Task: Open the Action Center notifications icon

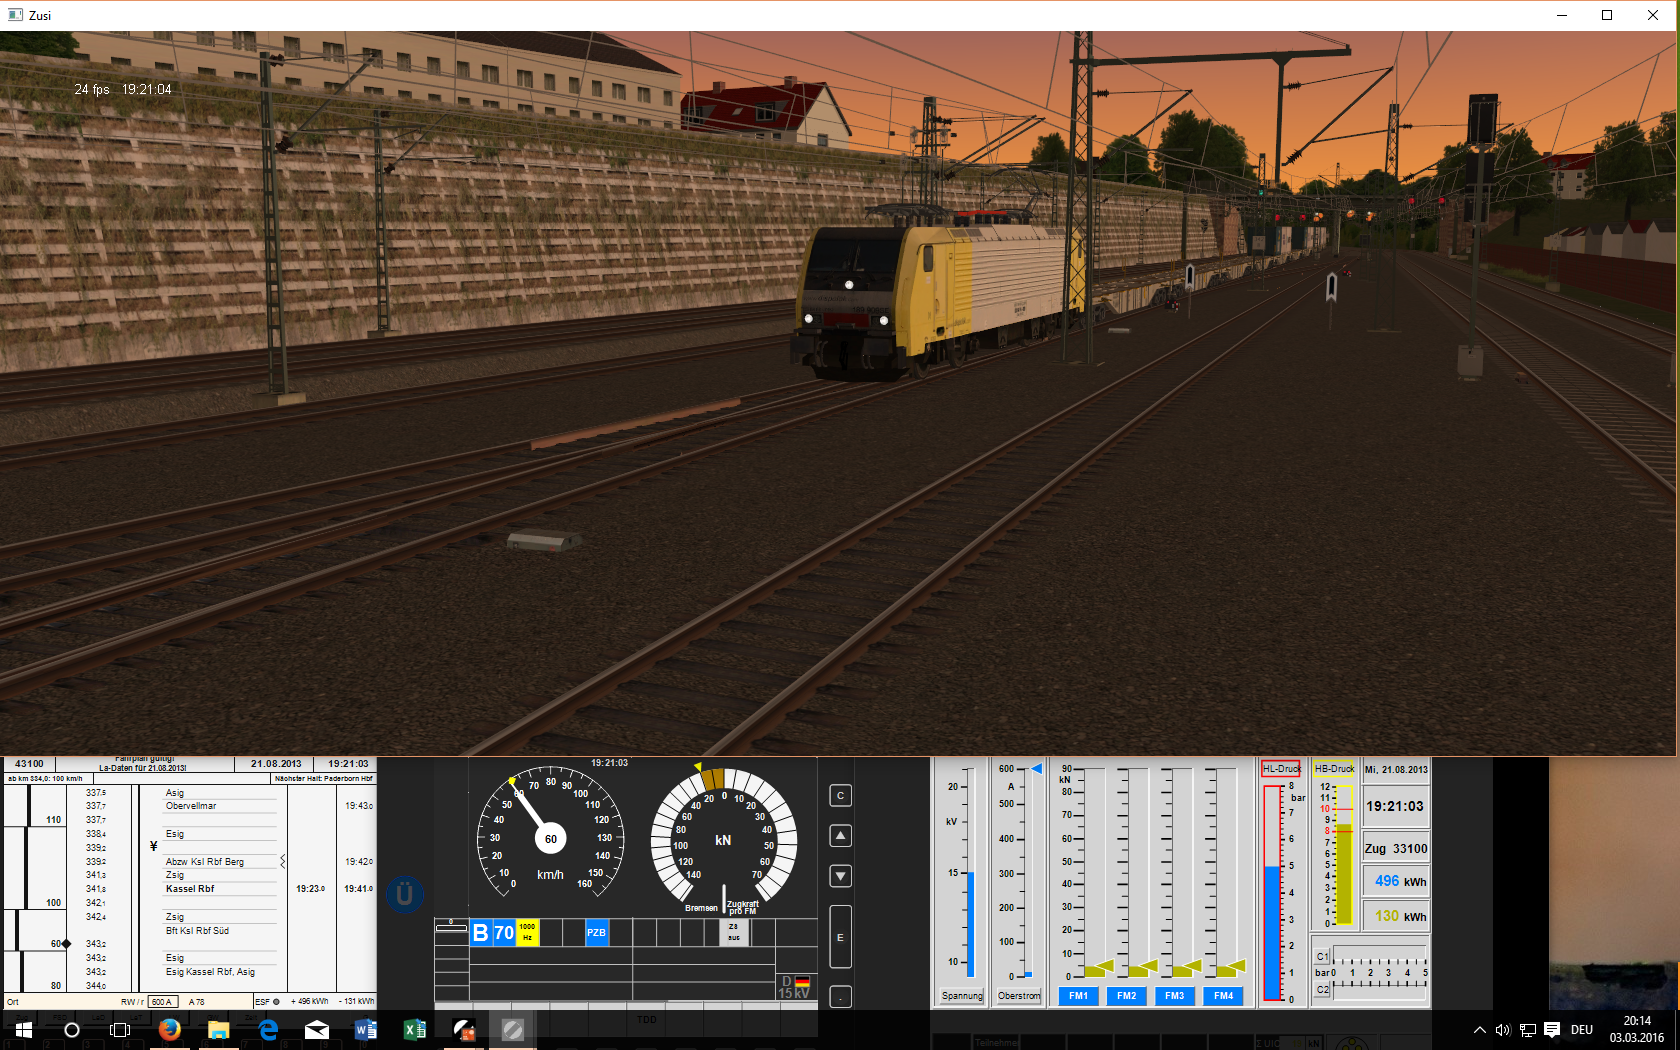Action: (1552, 1030)
